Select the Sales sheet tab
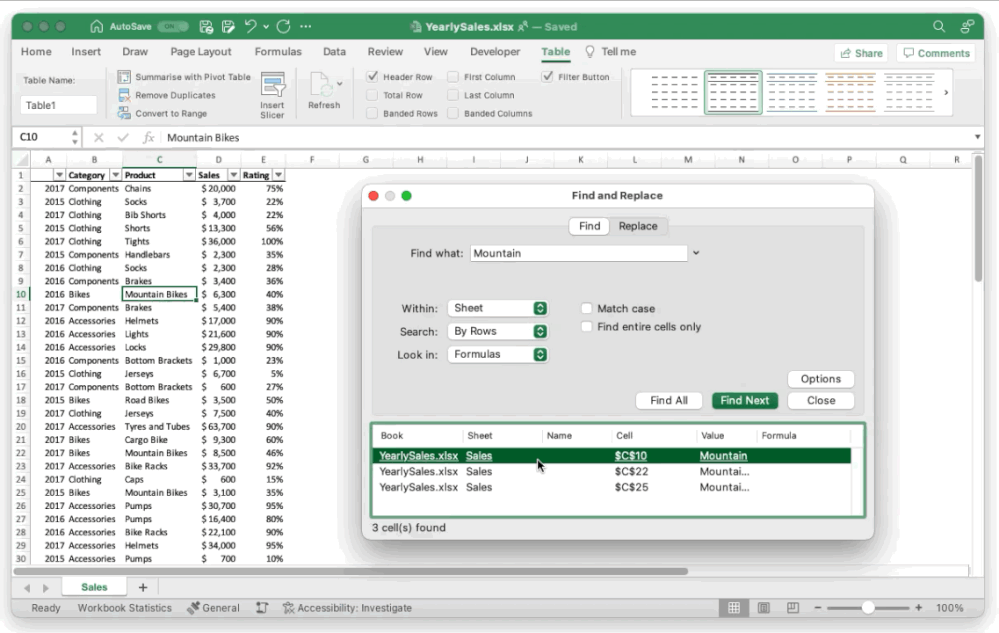 94,587
